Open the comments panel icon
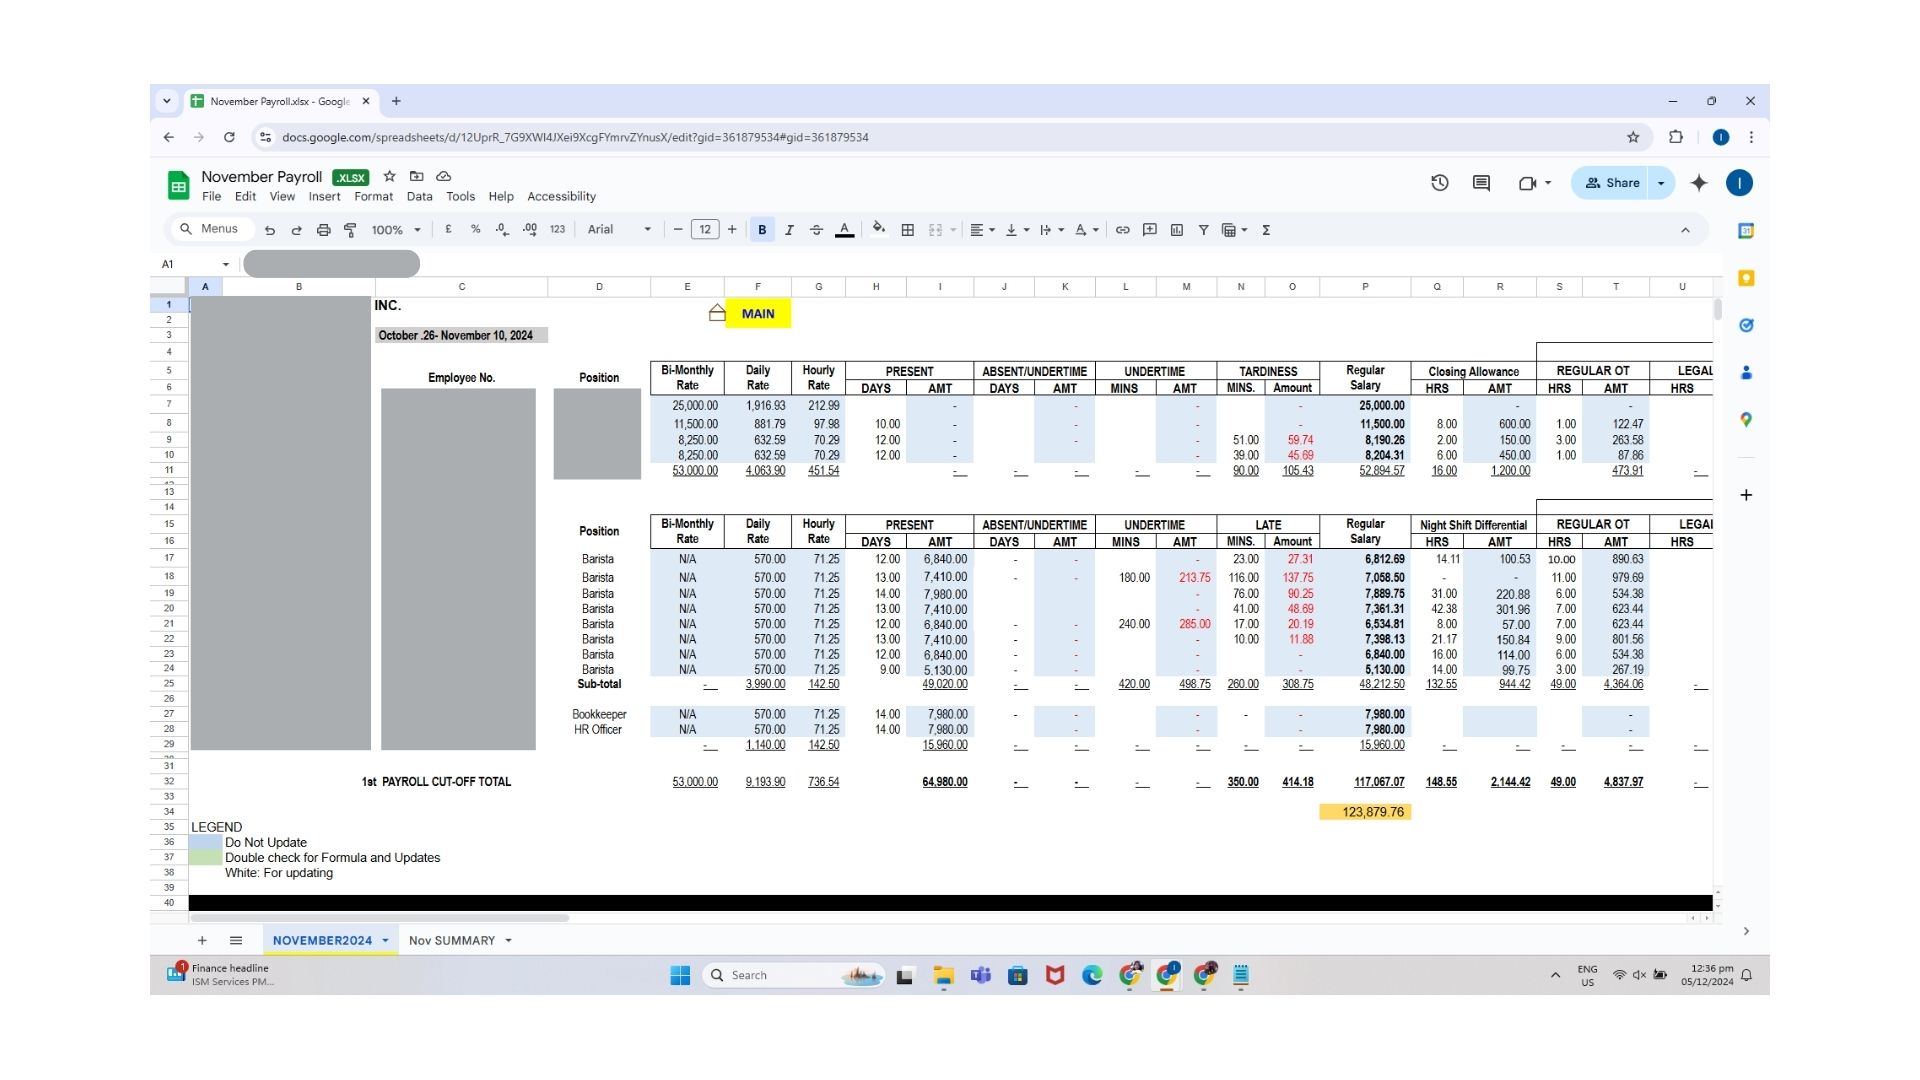Viewport: 1920px width, 1080px height. pyautogui.click(x=1481, y=183)
